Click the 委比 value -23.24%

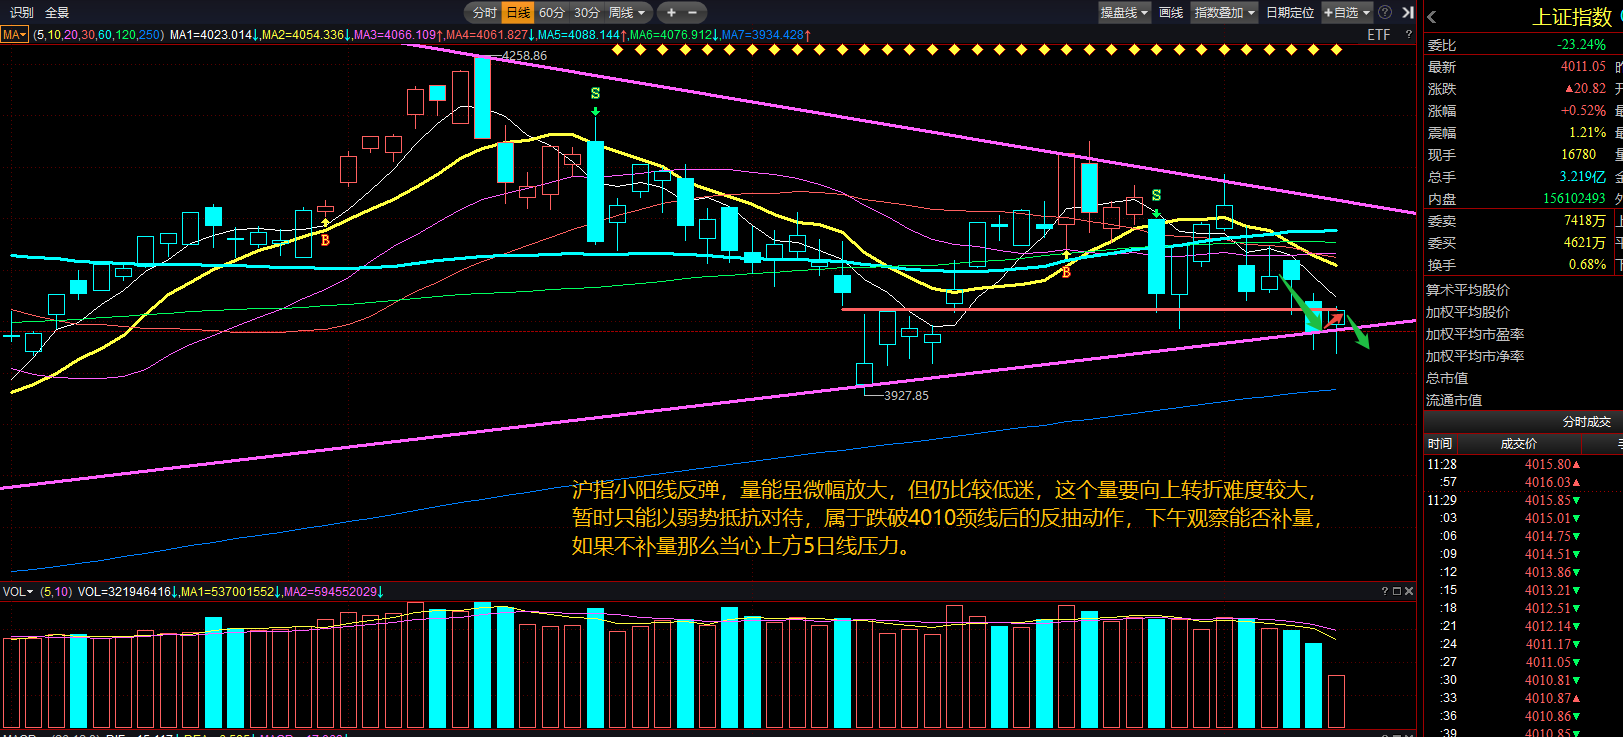pos(1581,45)
